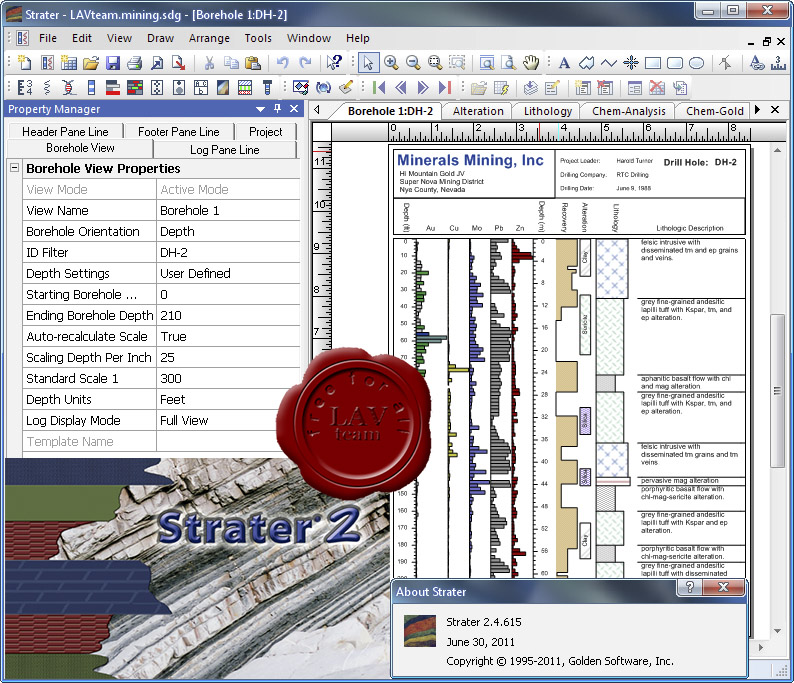Switch to the Alteration tab
The image size is (794, 683).
click(478, 111)
